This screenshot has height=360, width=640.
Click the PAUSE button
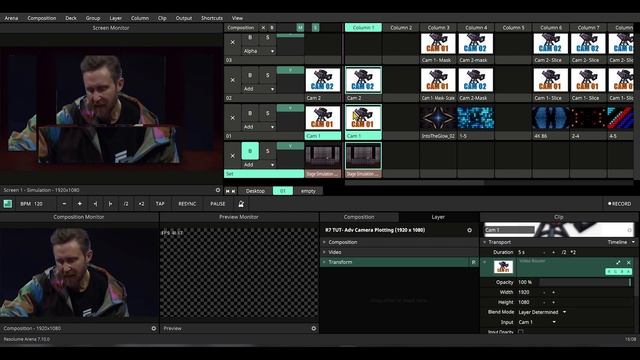(218, 204)
